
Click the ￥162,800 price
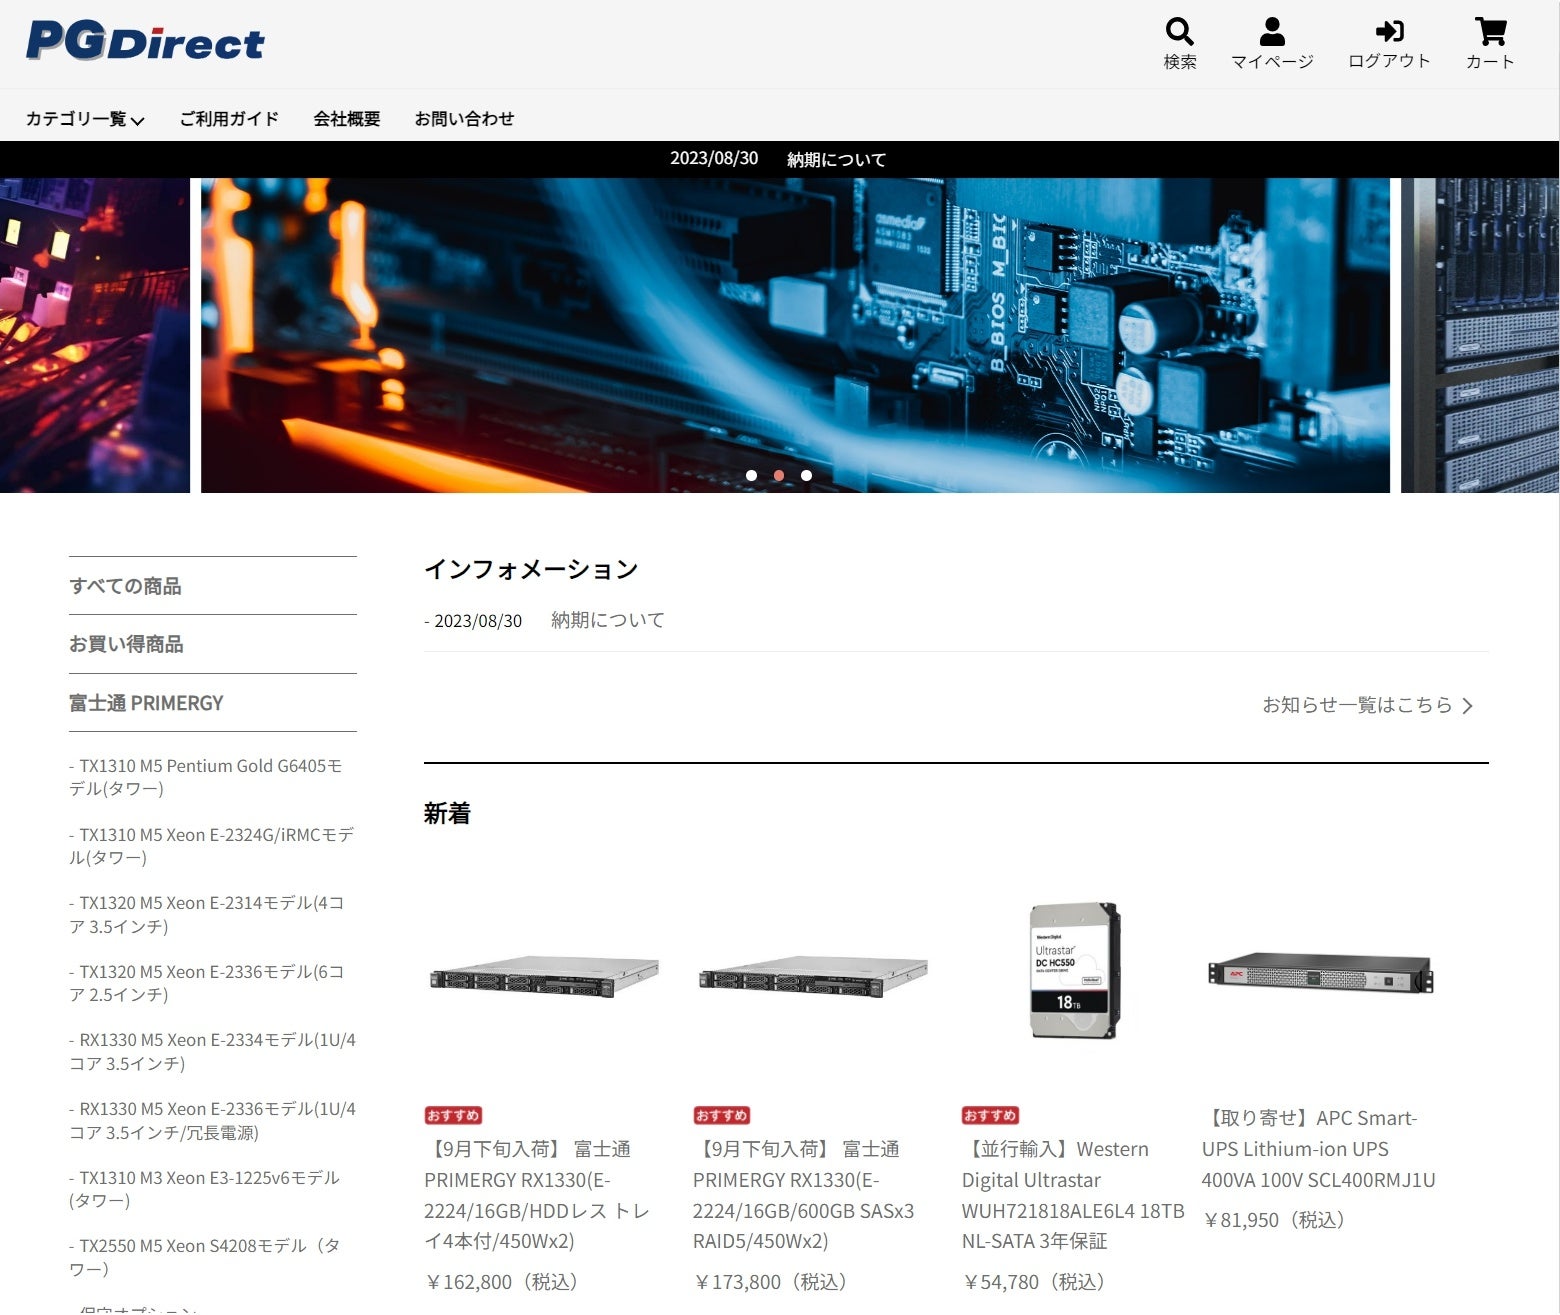point(501,1282)
